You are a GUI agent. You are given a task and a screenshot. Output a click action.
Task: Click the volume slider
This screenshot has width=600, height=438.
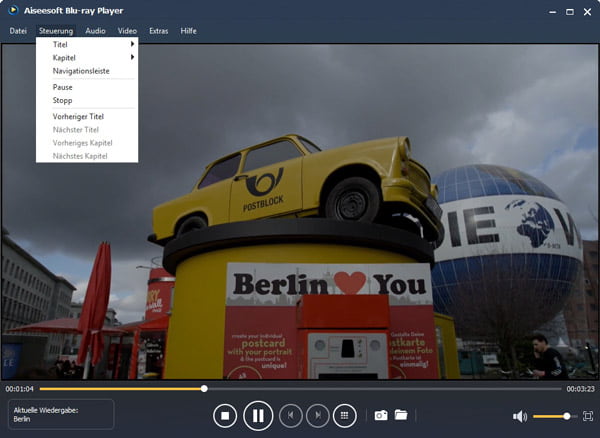click(x=552, y=416)
